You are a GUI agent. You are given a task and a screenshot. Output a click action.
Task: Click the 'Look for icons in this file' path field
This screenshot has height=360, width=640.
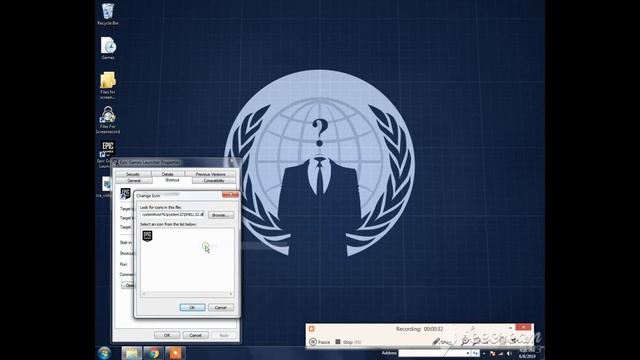pyautogui.click(x=172, y=214)
